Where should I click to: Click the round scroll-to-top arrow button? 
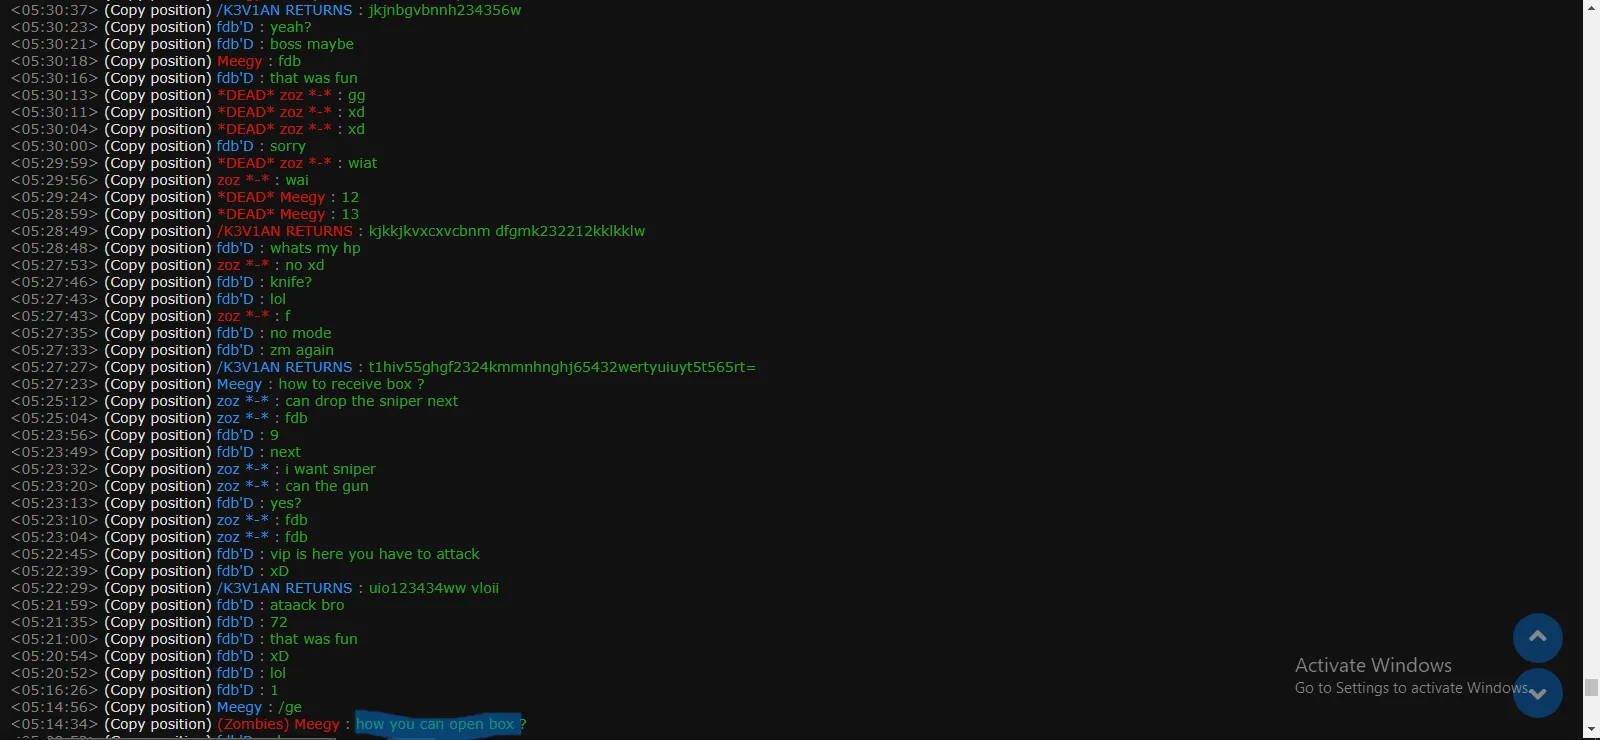1537,638
